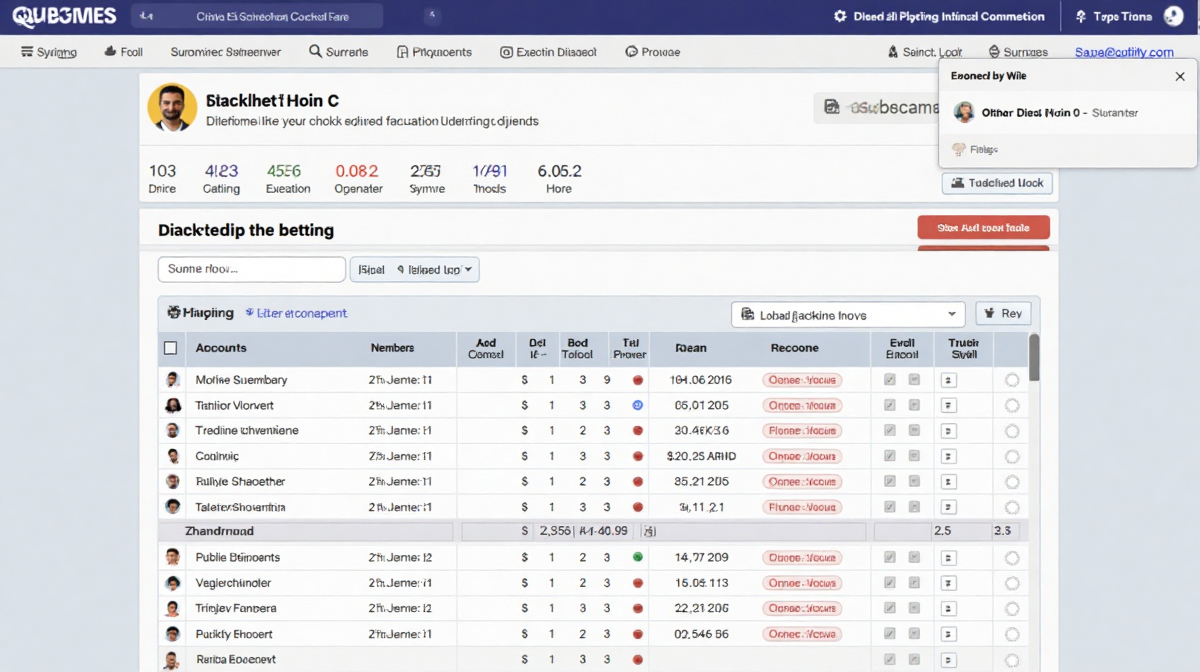Click the icon beside "Exectin Diiaeol"
Viewport: 1200px width, 672px height.
tap(506, 52)
